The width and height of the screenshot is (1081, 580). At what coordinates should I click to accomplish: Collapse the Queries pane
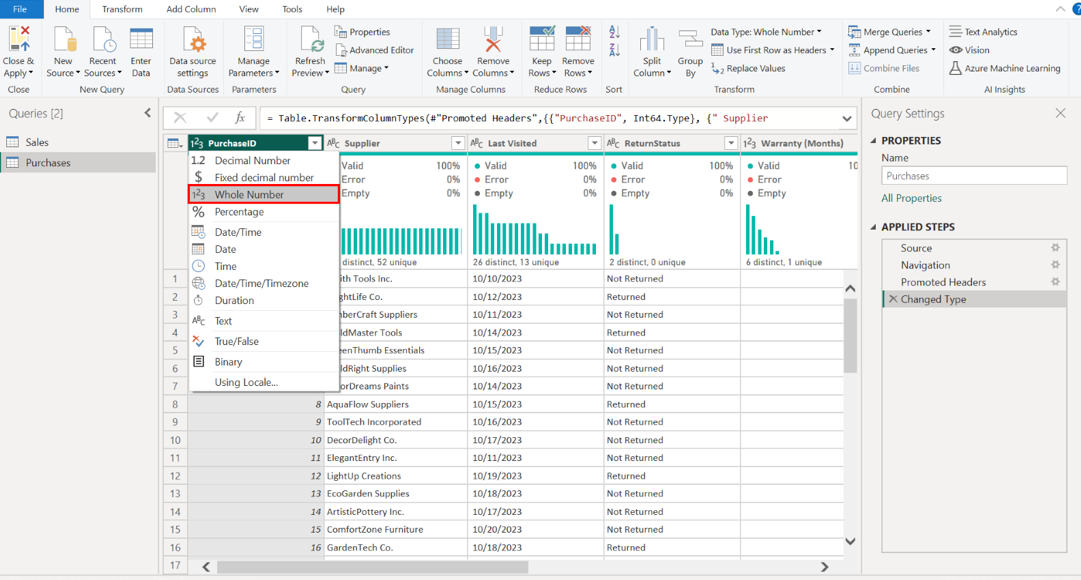coord(148,113)
